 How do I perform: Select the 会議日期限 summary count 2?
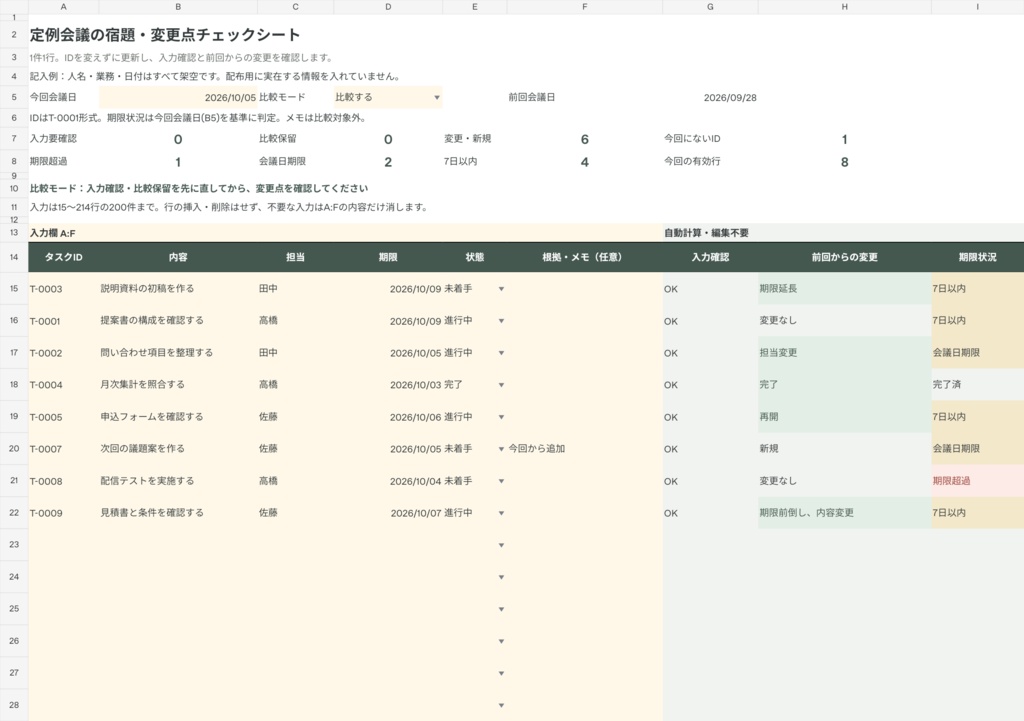point(388,162)
